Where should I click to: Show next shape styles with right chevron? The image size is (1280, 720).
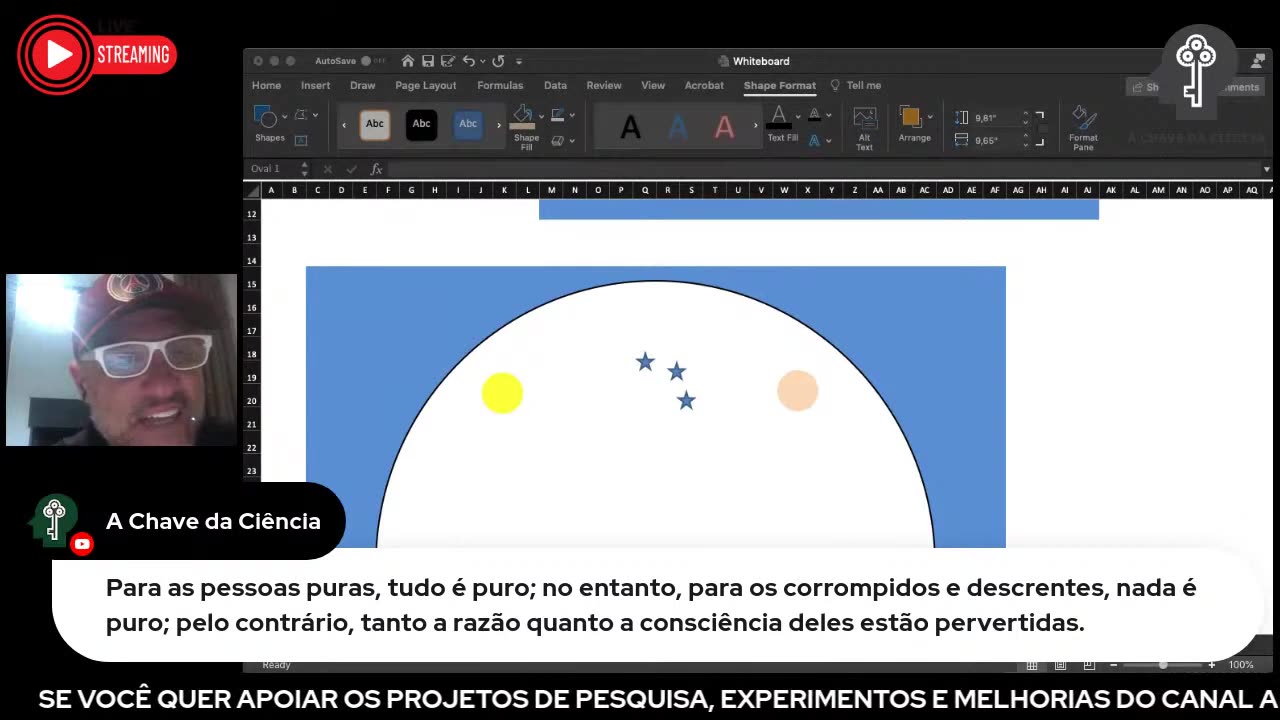[x=499, y=125]
